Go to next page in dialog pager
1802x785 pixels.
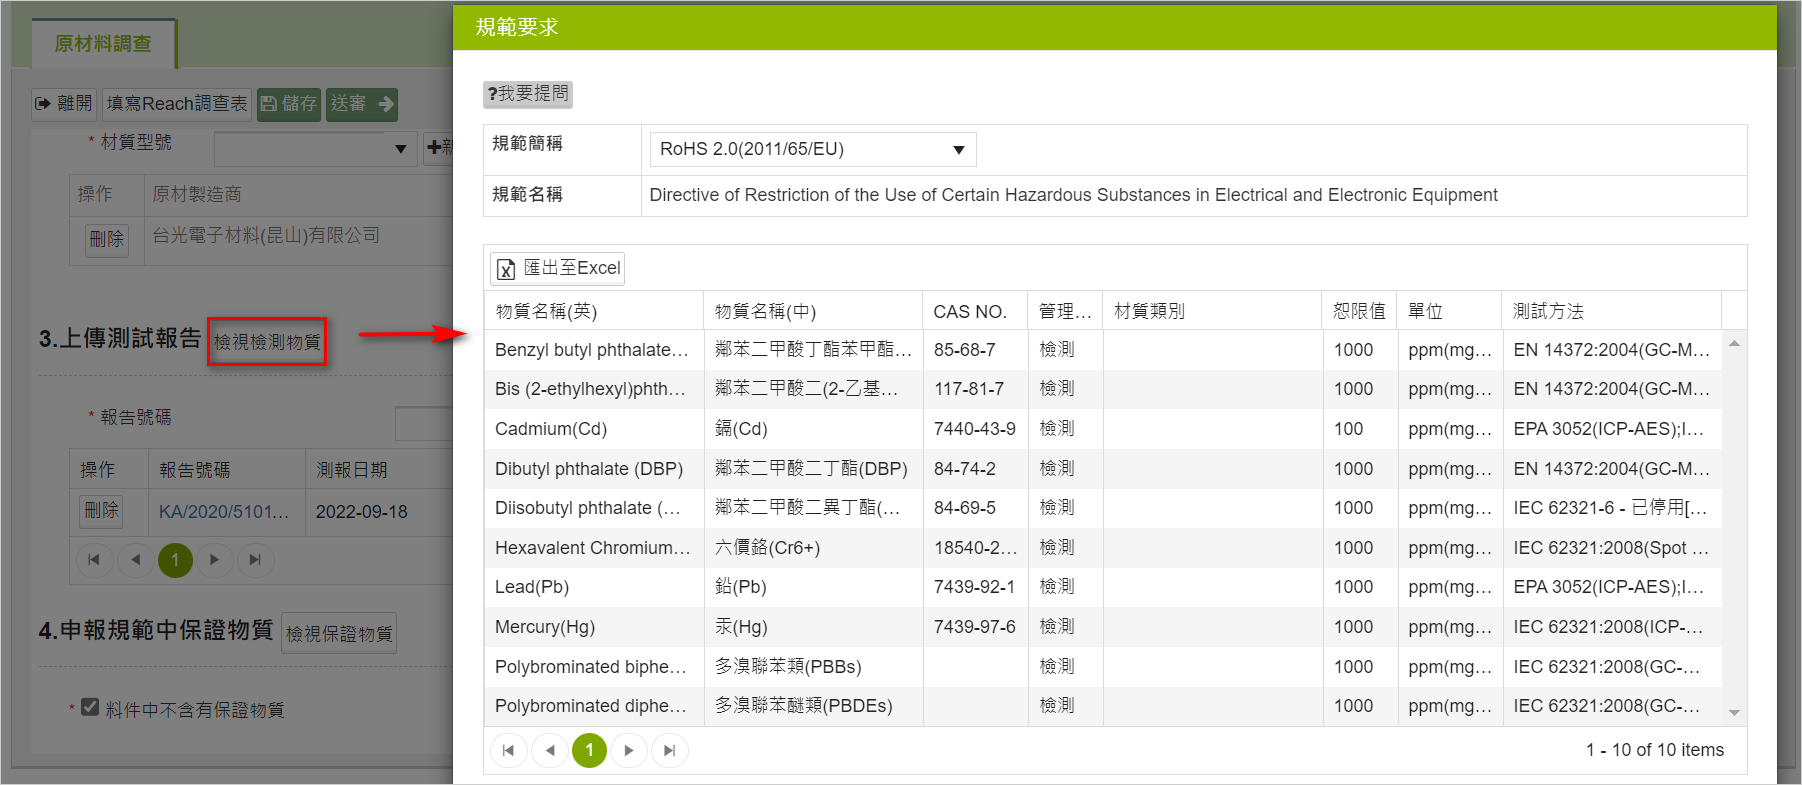628,750
